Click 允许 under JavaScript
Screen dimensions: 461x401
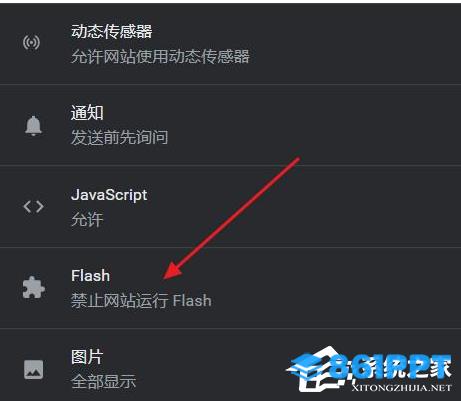click(87, 219)
